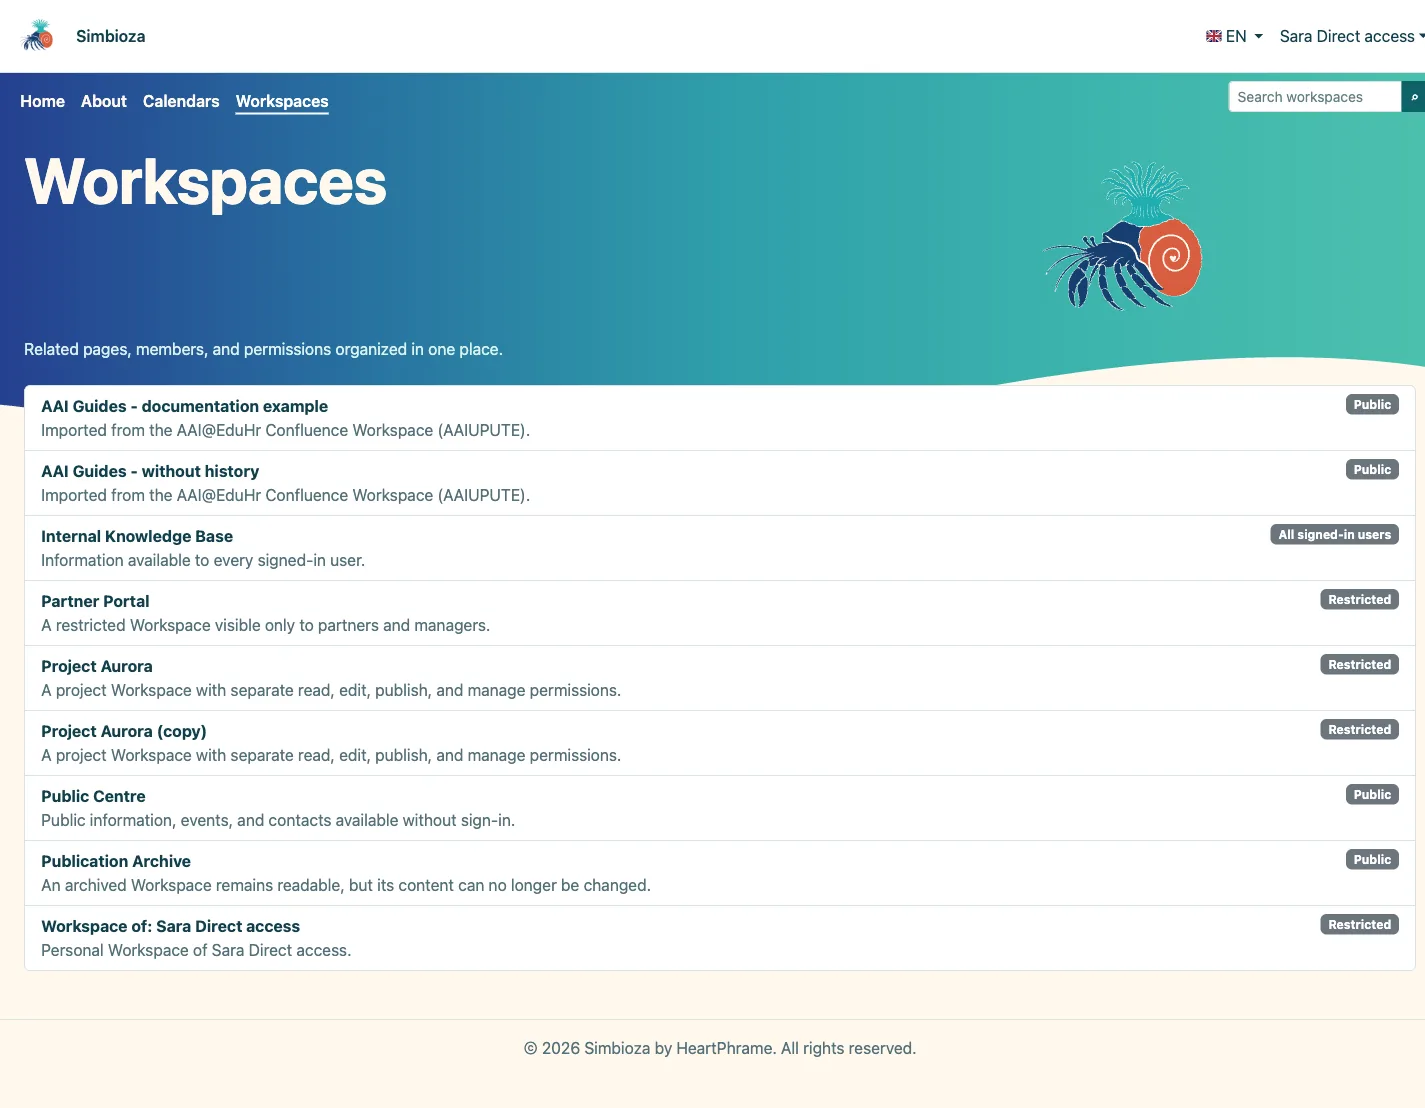Click Restricted badge on Project Aurora row
This screenshot has width=1425, height=1108.
(1359, 665)
